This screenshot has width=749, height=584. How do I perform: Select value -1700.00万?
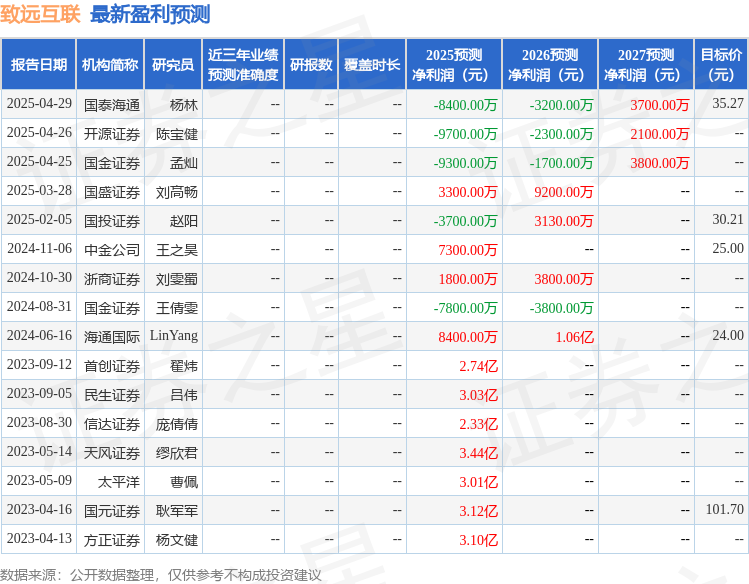click(561, 163)
